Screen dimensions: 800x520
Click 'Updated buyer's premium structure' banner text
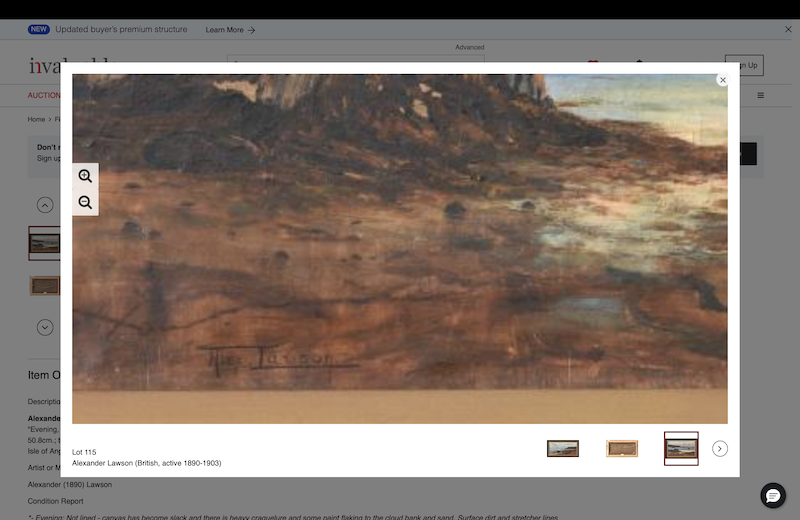121,30
